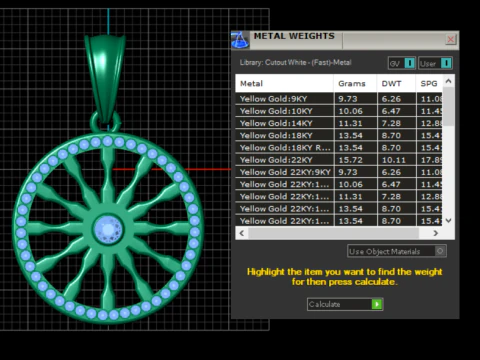
Task: Sort by the Grams column header
Action: [355, 83]
